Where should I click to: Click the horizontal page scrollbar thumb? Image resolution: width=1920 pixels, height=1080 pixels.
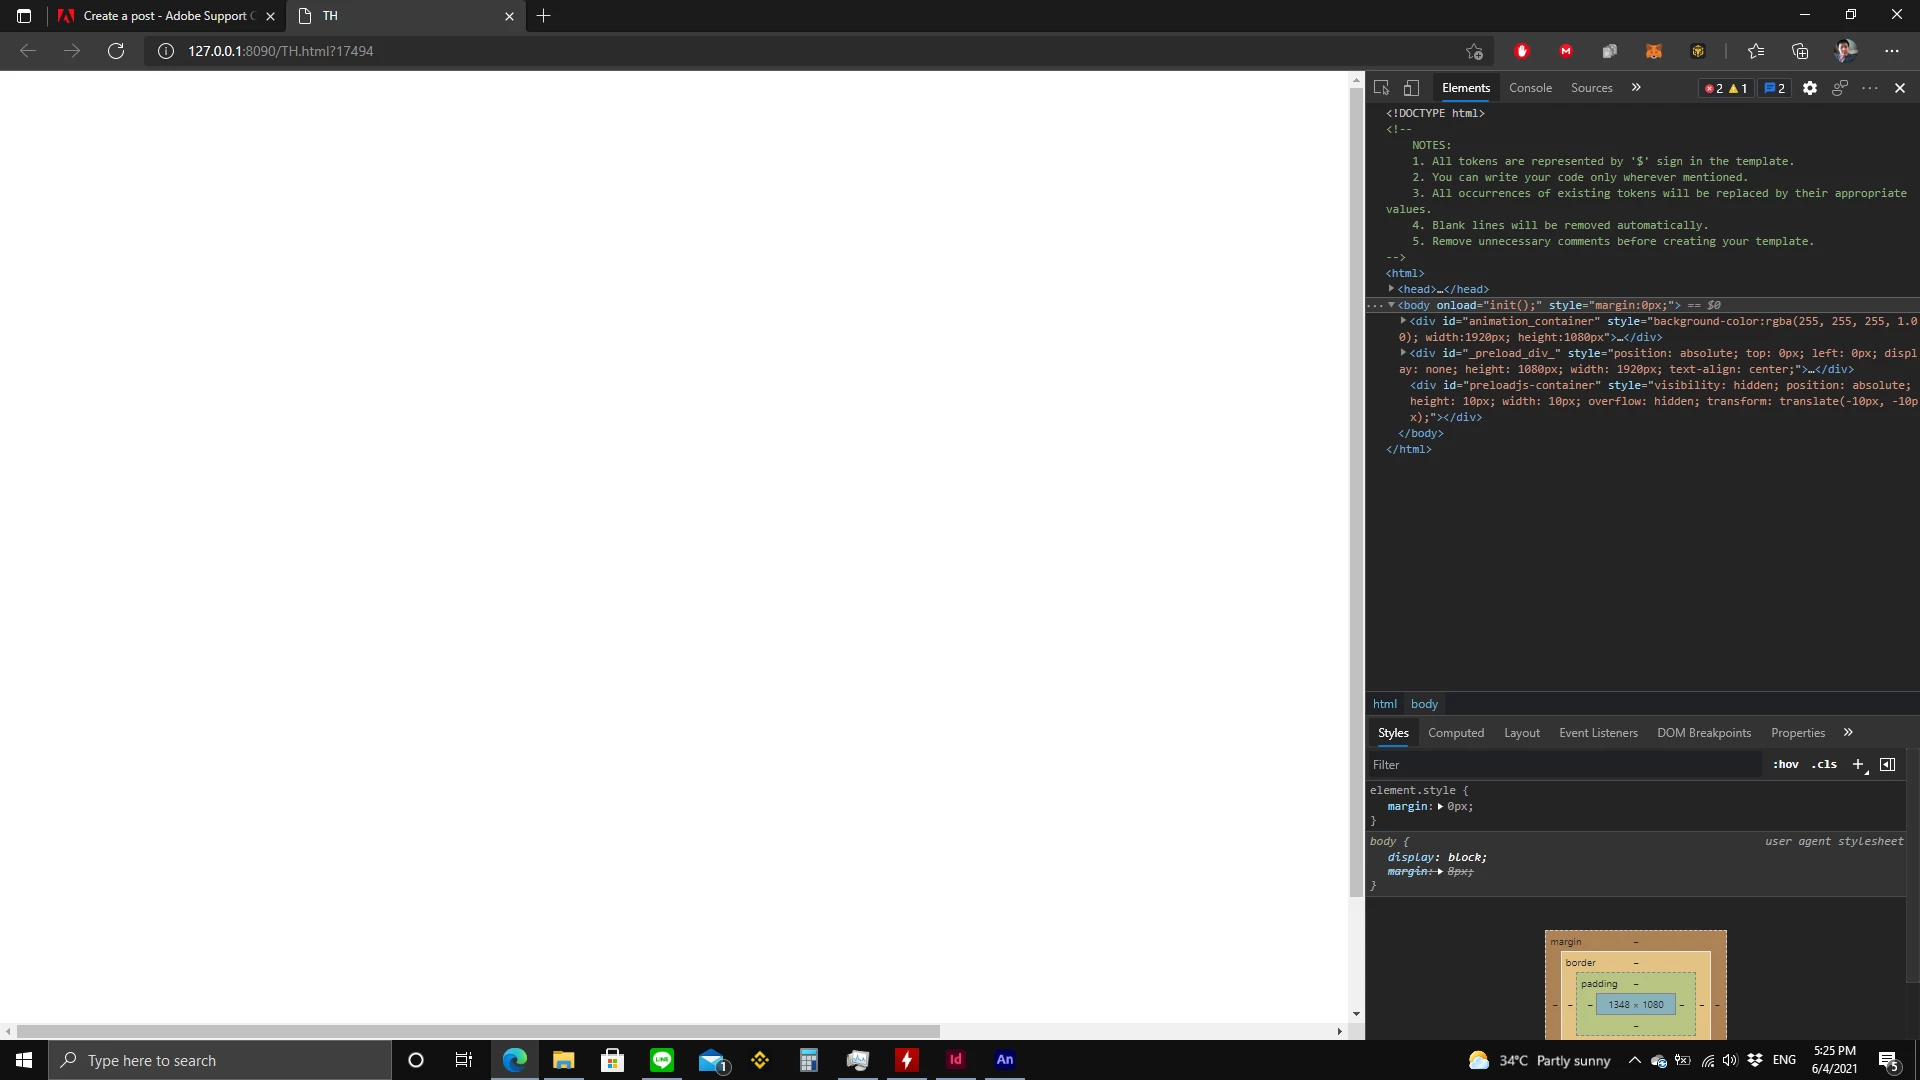click(x=478, y=1031)
